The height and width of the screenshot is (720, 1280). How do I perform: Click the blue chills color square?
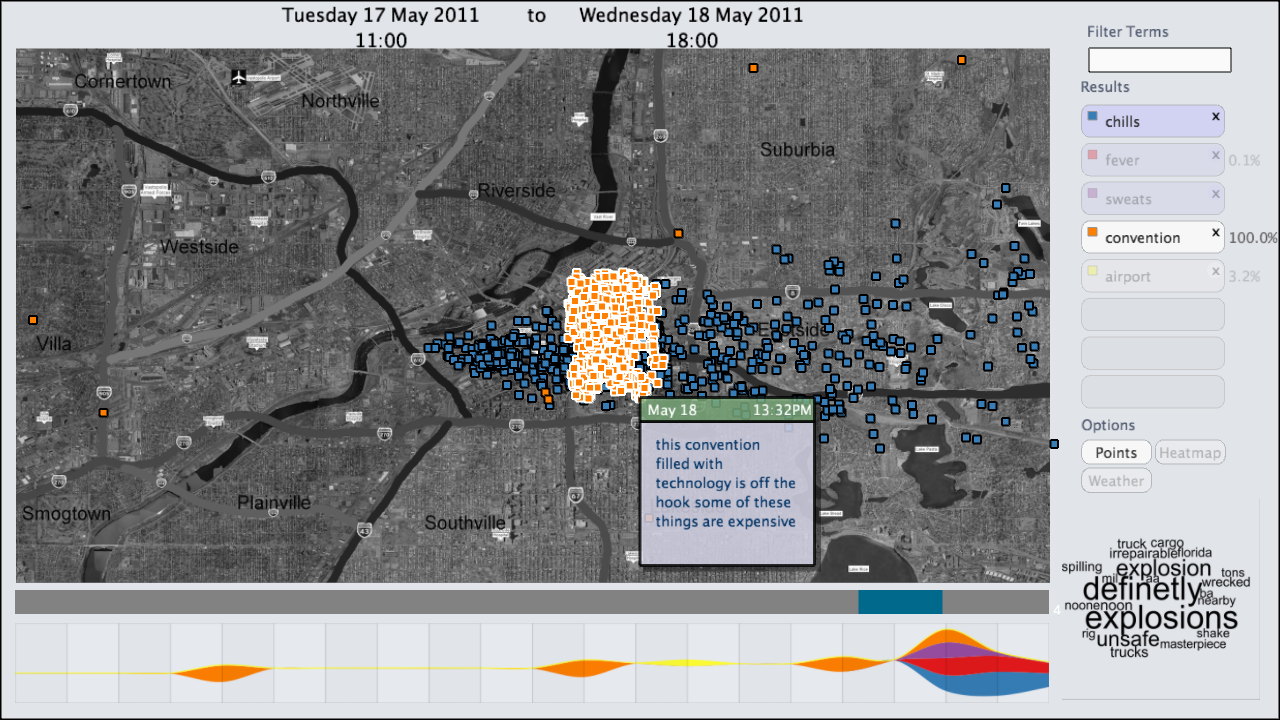pos(1092,117)
